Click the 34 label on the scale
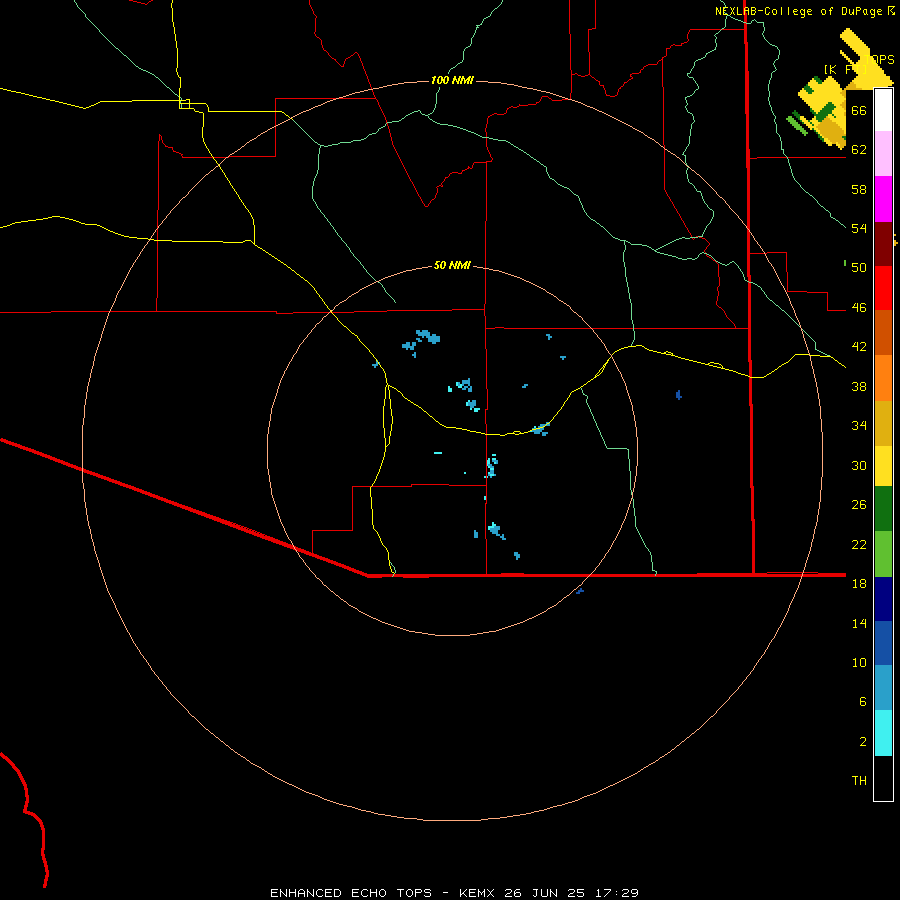Viewport: 900px width, 900px height. click(x=859, y=426)
